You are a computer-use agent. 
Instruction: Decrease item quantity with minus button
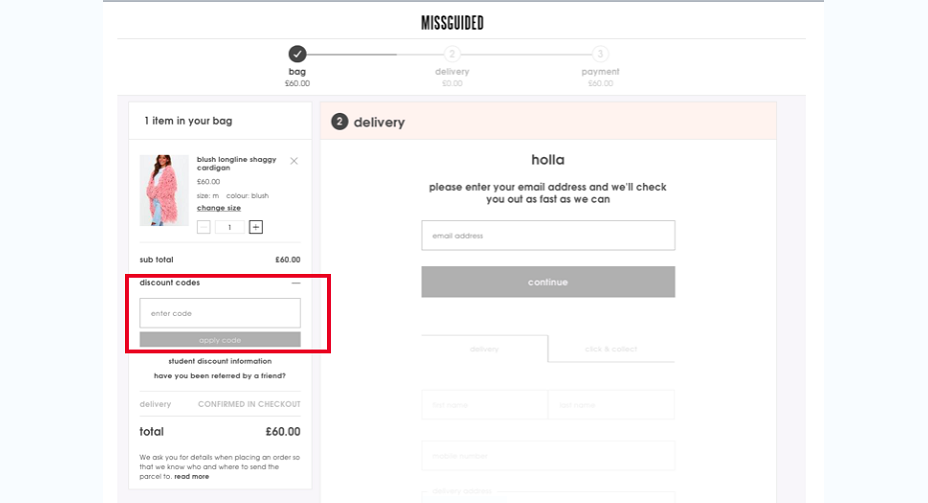pyautogui.click(x=204, y=227)
